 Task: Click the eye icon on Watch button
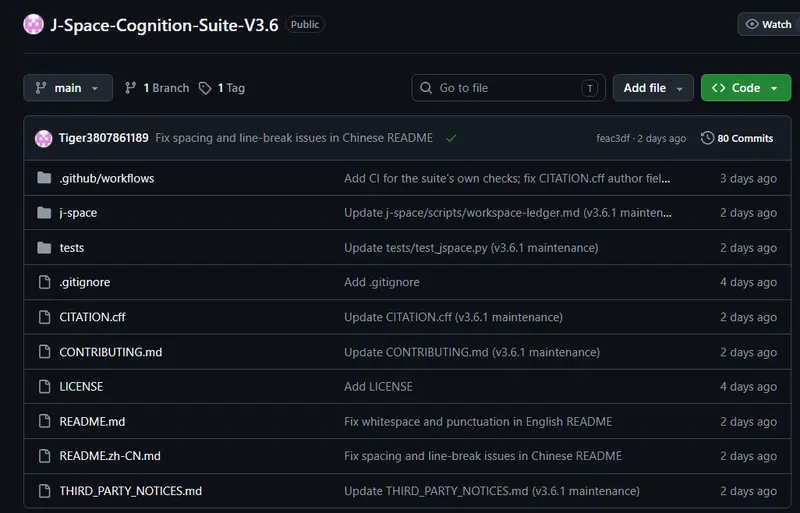pos(752,24)
